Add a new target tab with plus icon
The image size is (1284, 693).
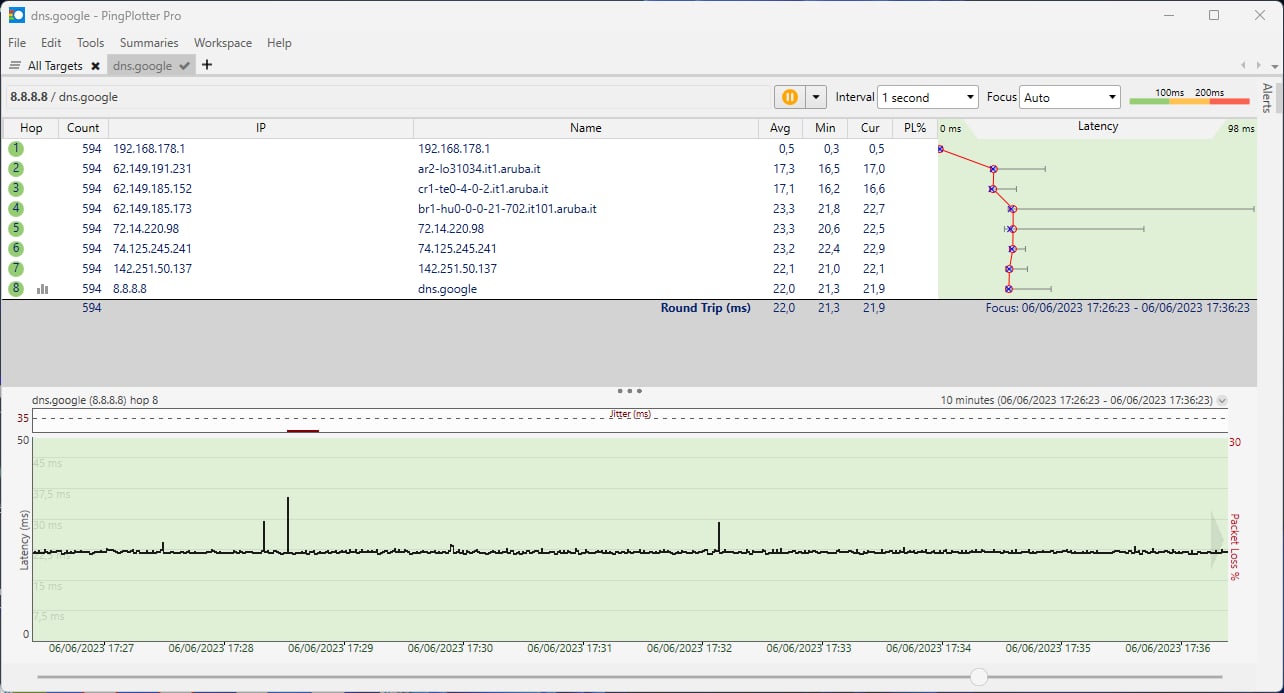click(x=207, y=65)
